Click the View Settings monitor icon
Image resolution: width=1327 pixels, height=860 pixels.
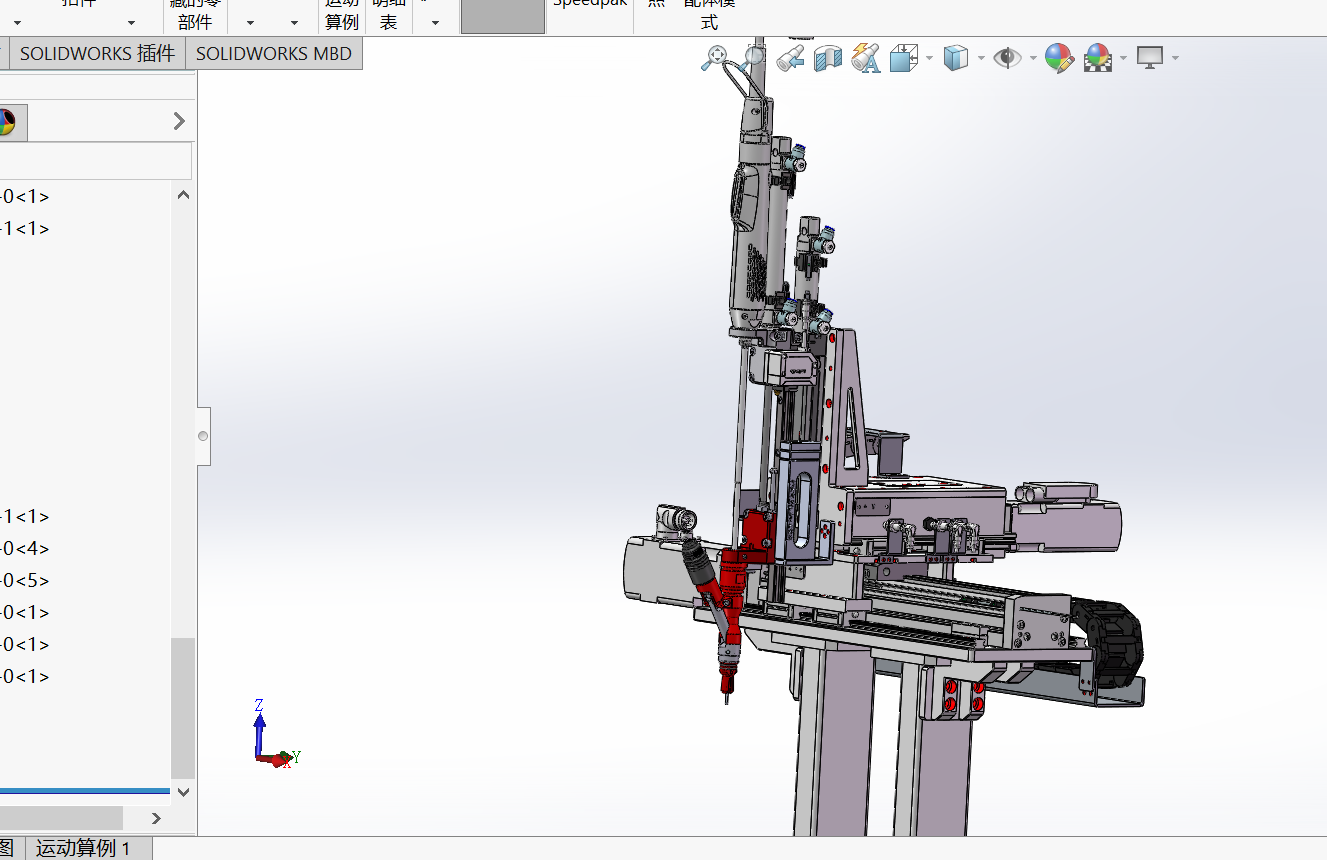1150,58
